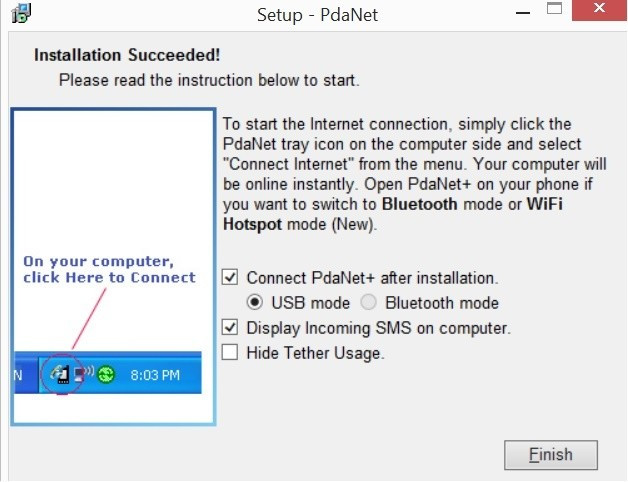Click the instruction paragraph about Connect Internet

pyautogui.click(x=415, y=174)
